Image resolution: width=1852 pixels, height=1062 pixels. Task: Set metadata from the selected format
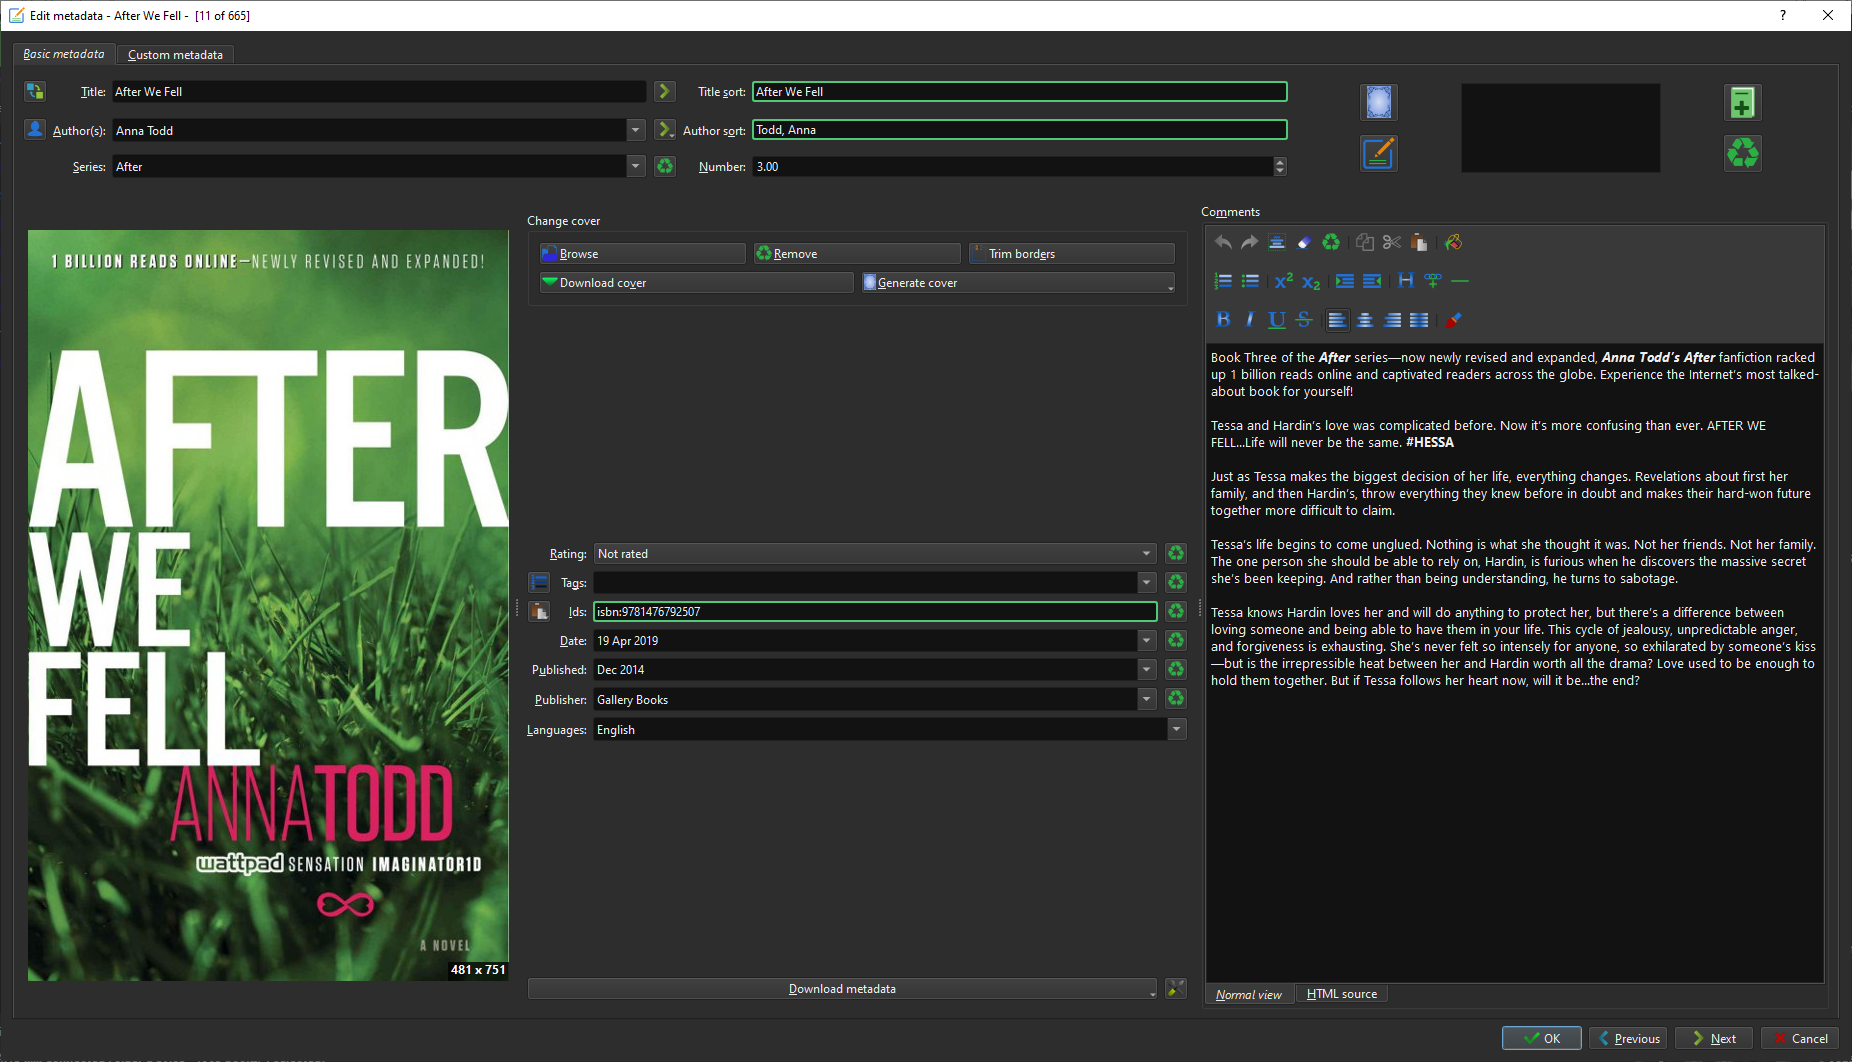pyautogui.click(x=1378, y=153)
